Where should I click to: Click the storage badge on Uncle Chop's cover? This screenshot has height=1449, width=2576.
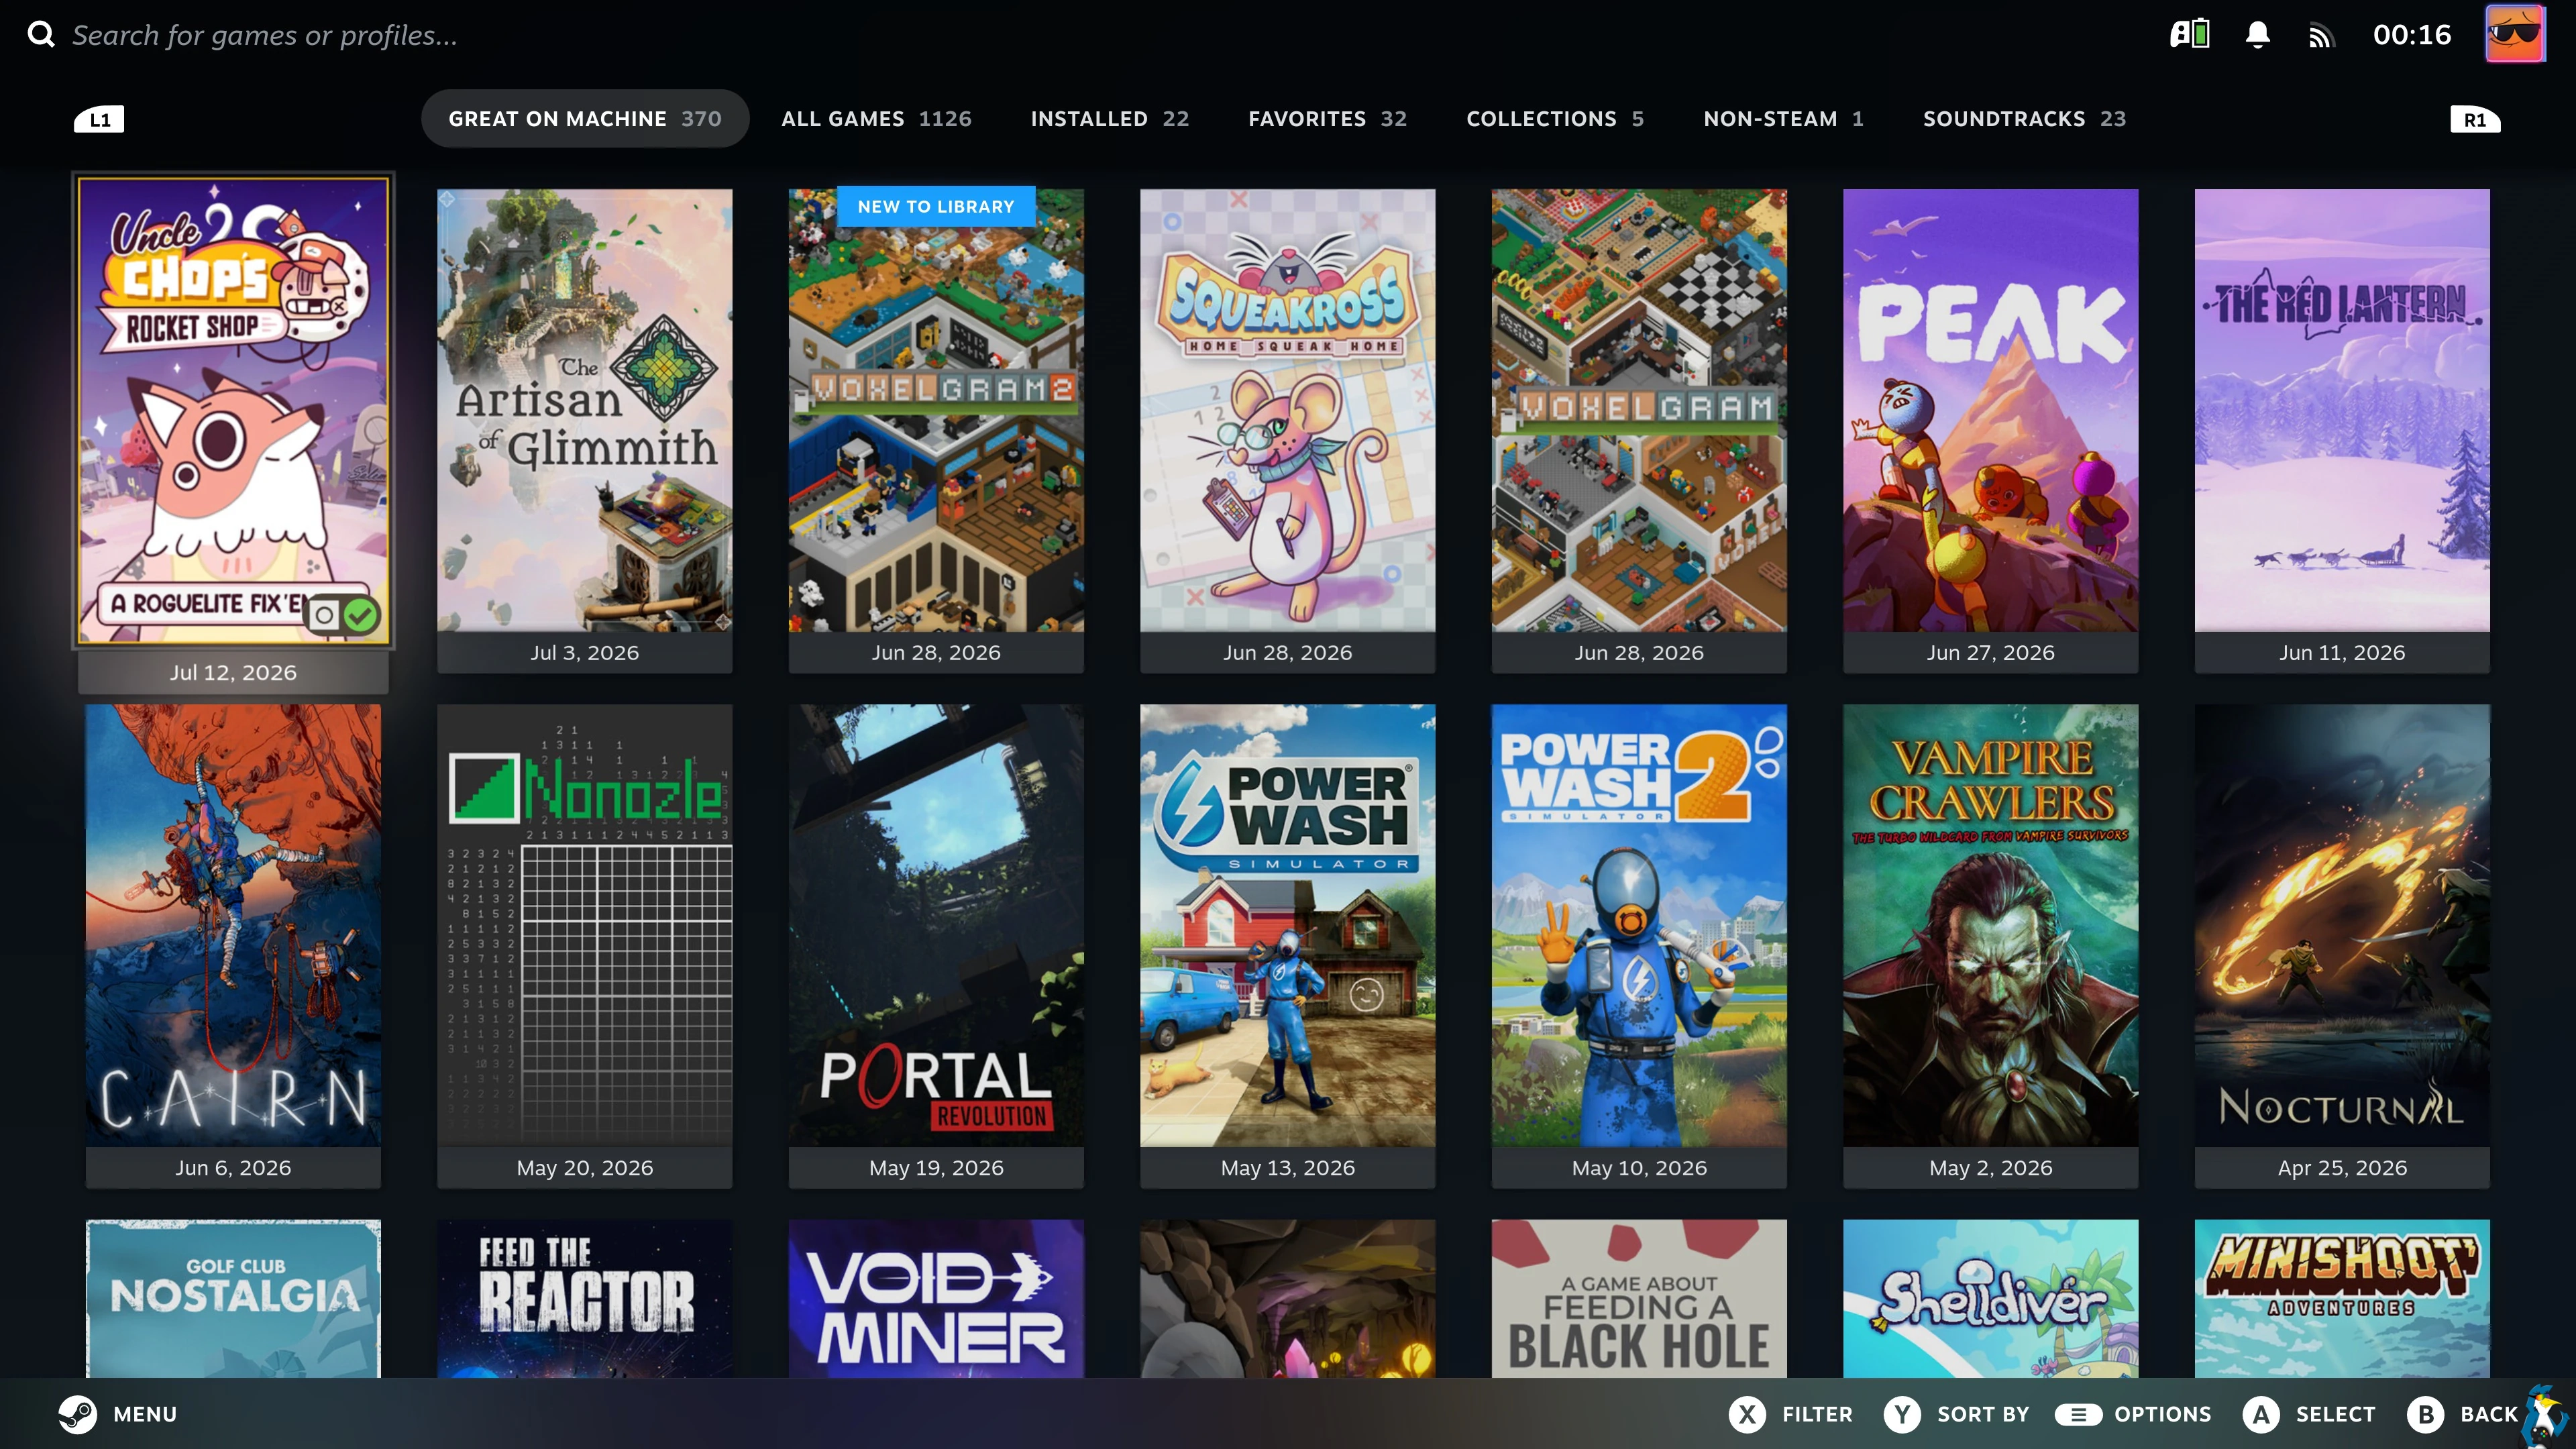[x=324, y=614]
